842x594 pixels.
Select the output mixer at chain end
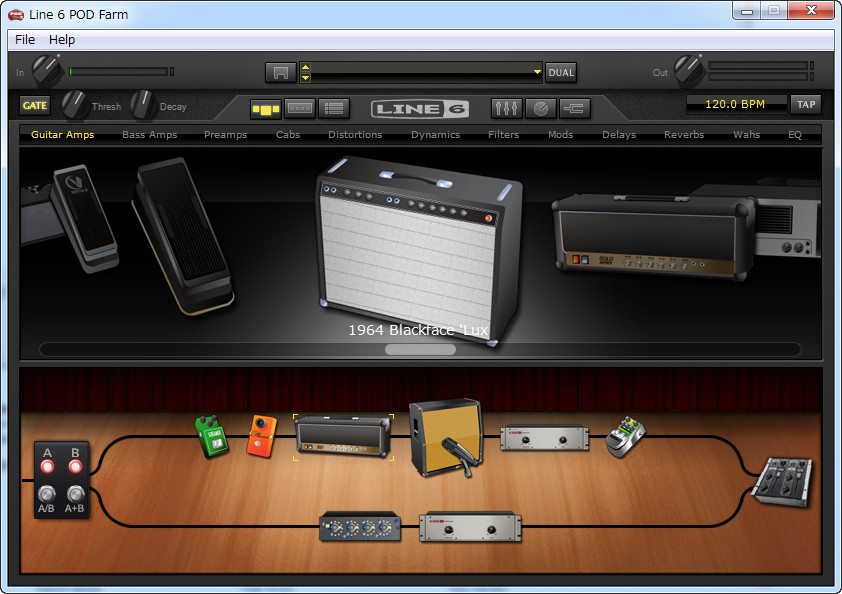tap(783, 481)
